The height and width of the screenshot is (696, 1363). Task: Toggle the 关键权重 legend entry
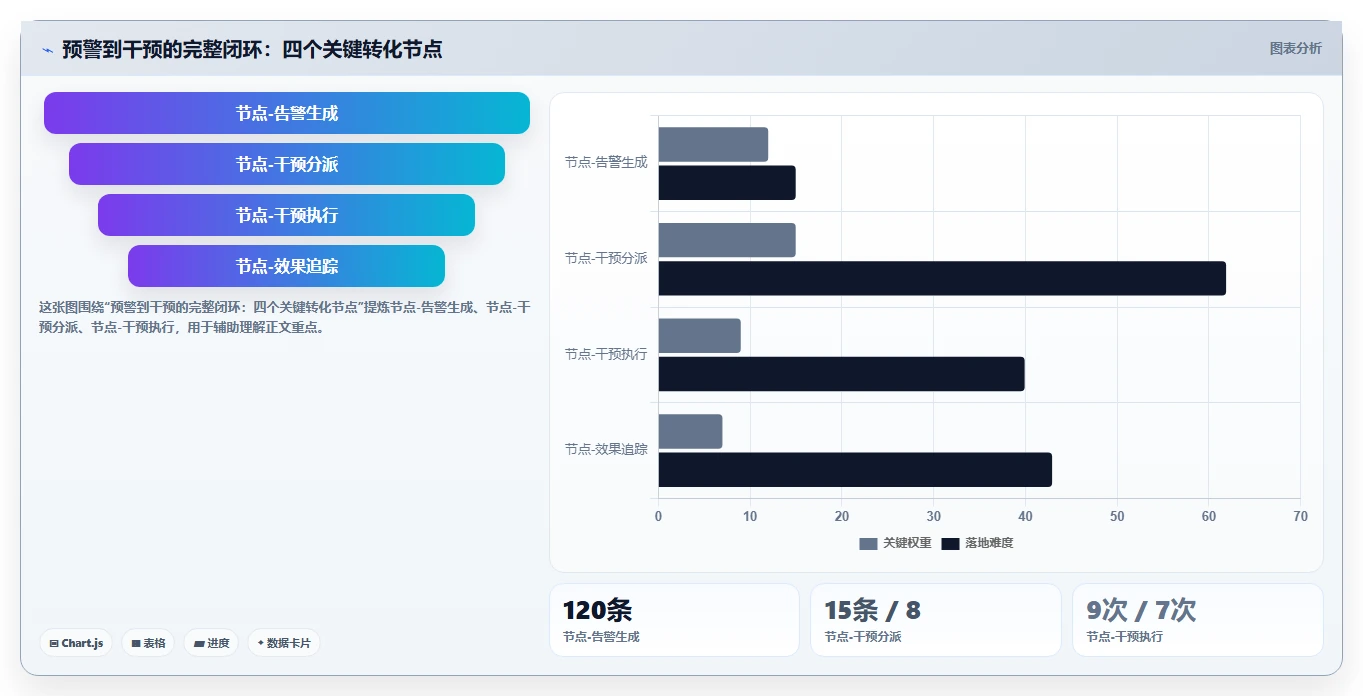coord(895,543)
